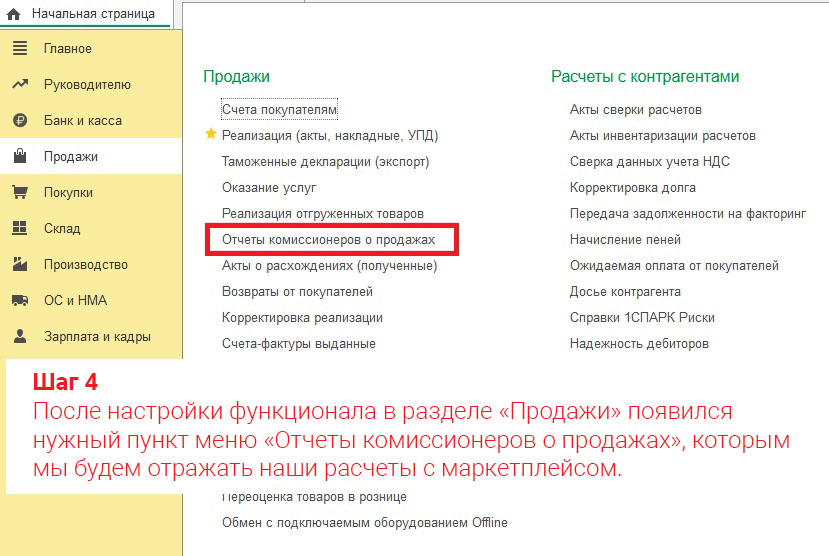Open Справки 1СПАРК Риски
829x556 pixels.
click(x=642, y=318)
